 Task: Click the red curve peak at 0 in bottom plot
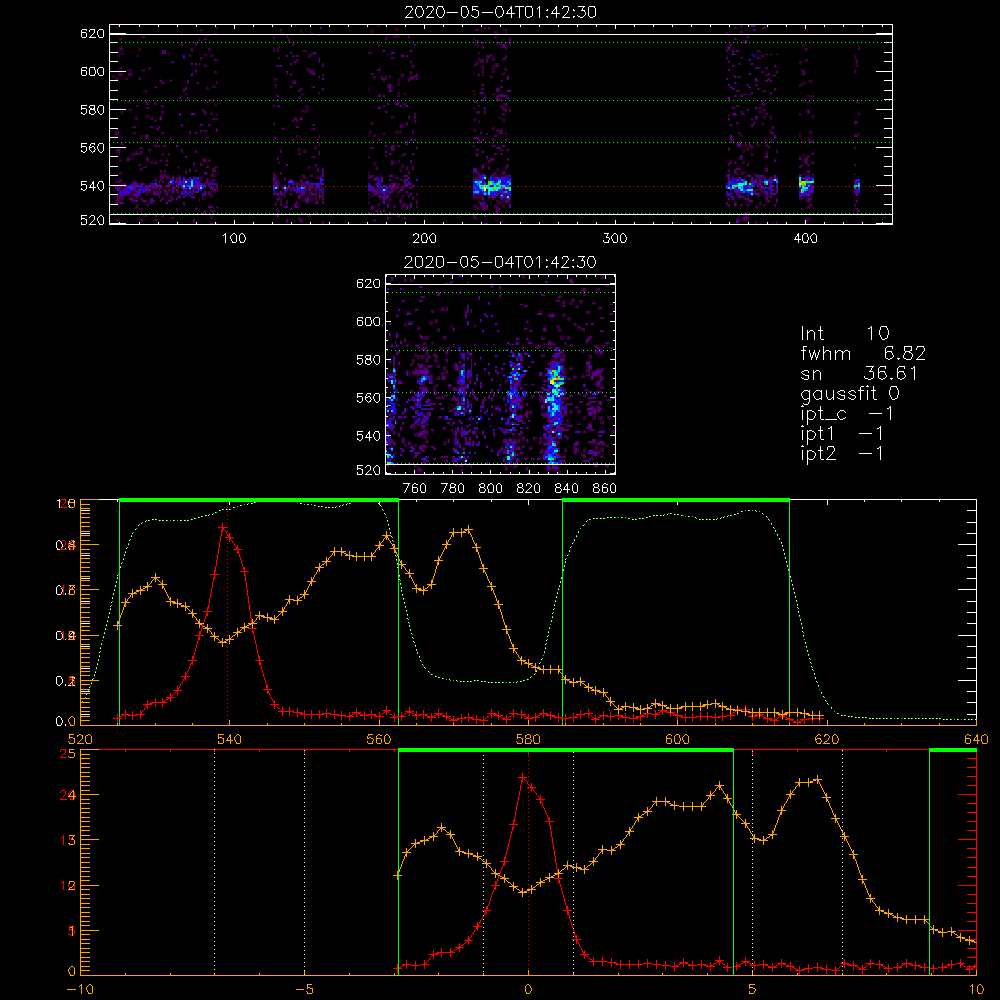pyautogui.click(x=523, y=777)
